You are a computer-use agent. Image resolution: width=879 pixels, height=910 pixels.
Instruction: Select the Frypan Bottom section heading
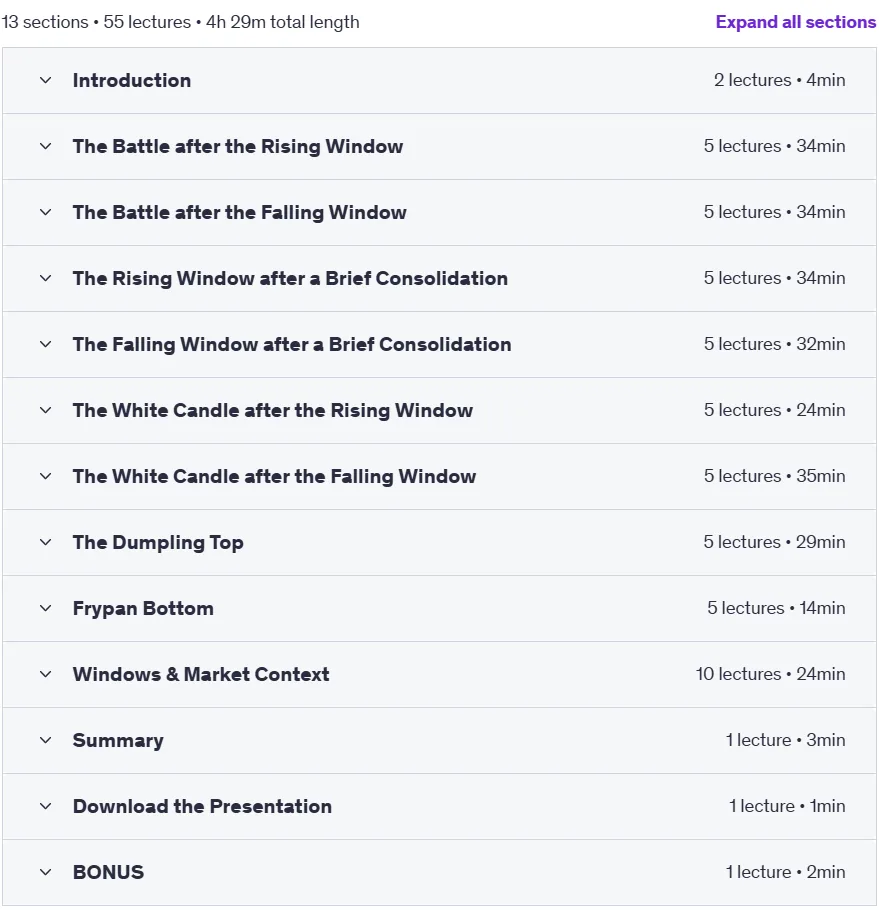click(x=143, y=608)
